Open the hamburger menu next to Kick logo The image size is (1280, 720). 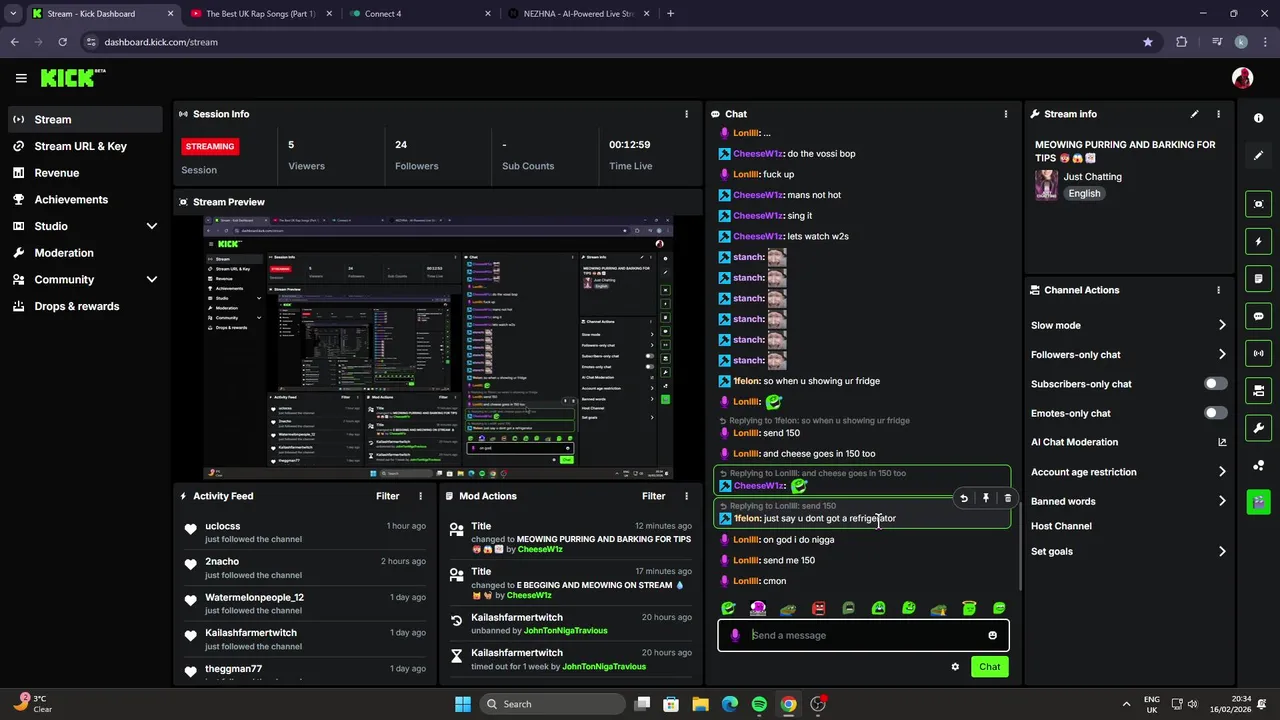pos(21,78)
